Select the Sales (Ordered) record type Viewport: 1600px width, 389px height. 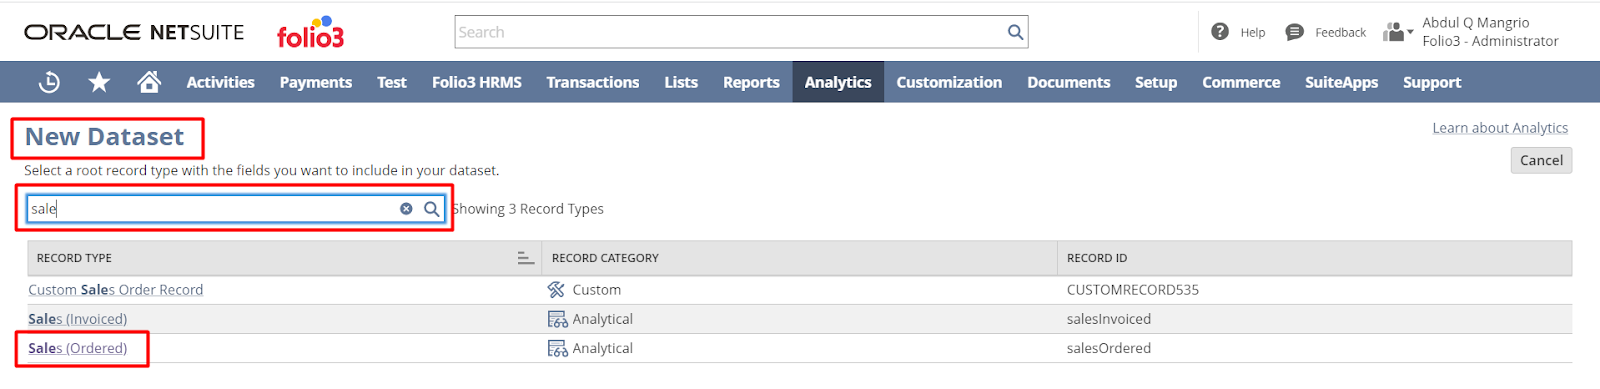(78, 348)
